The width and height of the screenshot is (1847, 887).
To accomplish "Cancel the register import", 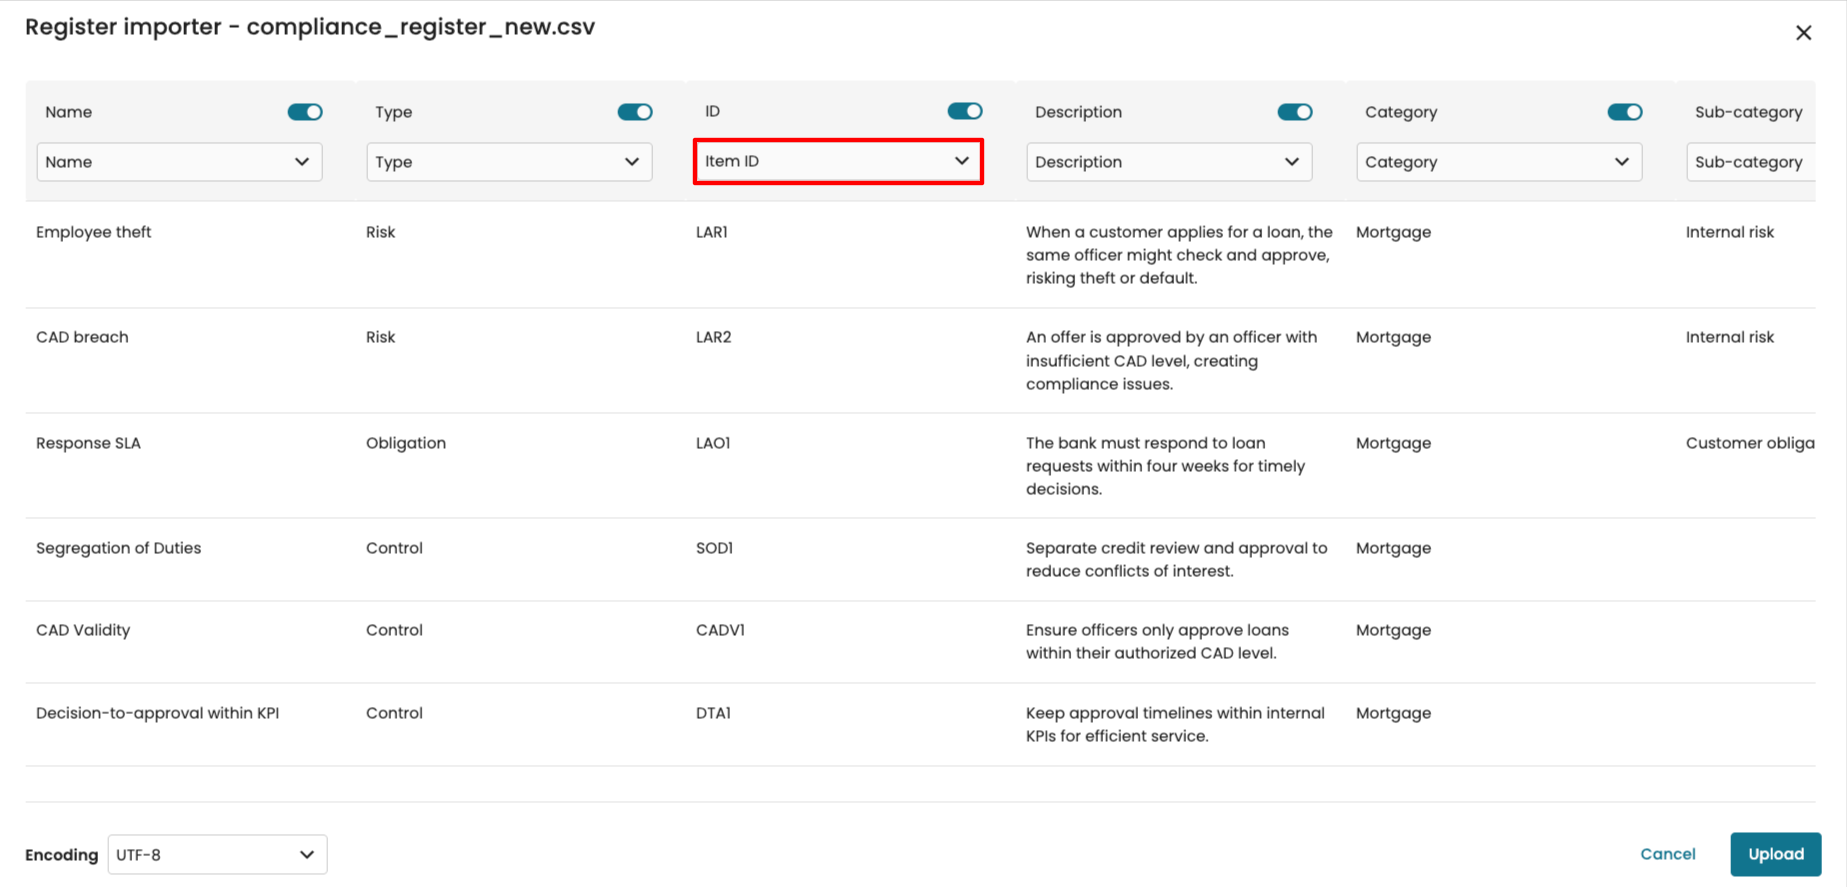I will click(1667, 854).
